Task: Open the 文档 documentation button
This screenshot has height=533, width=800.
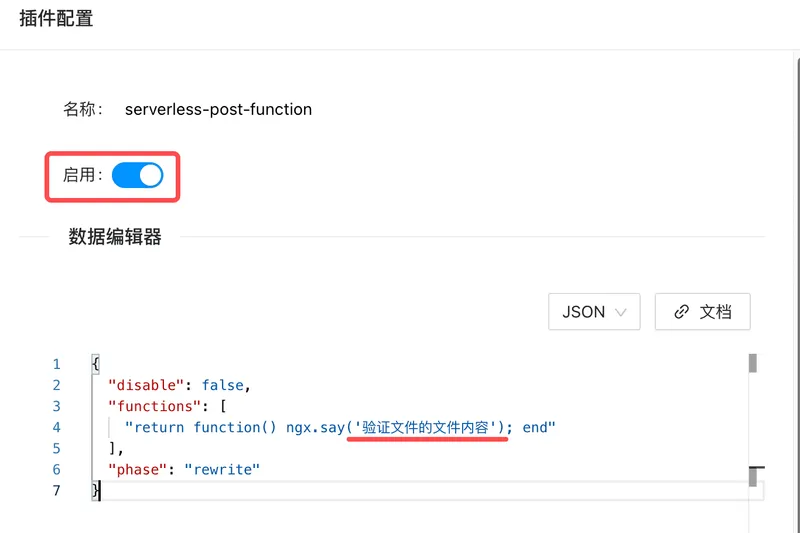Action: point(702,312)
